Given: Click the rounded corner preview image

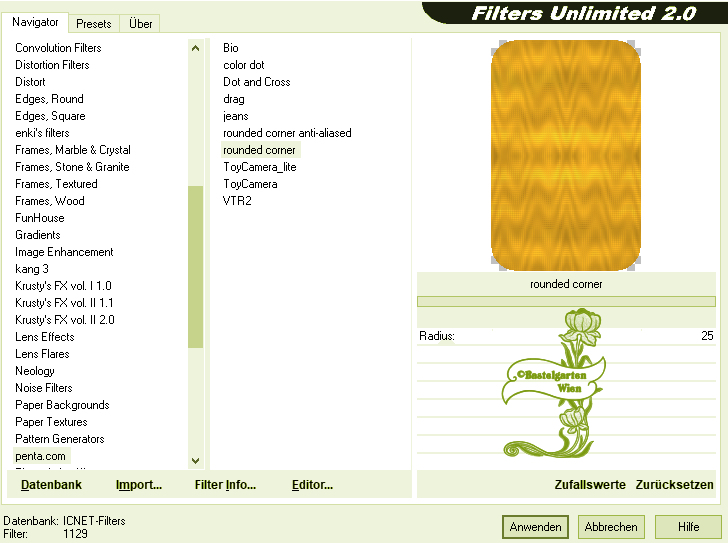Looking at the screenshot, I should point(566,155).
